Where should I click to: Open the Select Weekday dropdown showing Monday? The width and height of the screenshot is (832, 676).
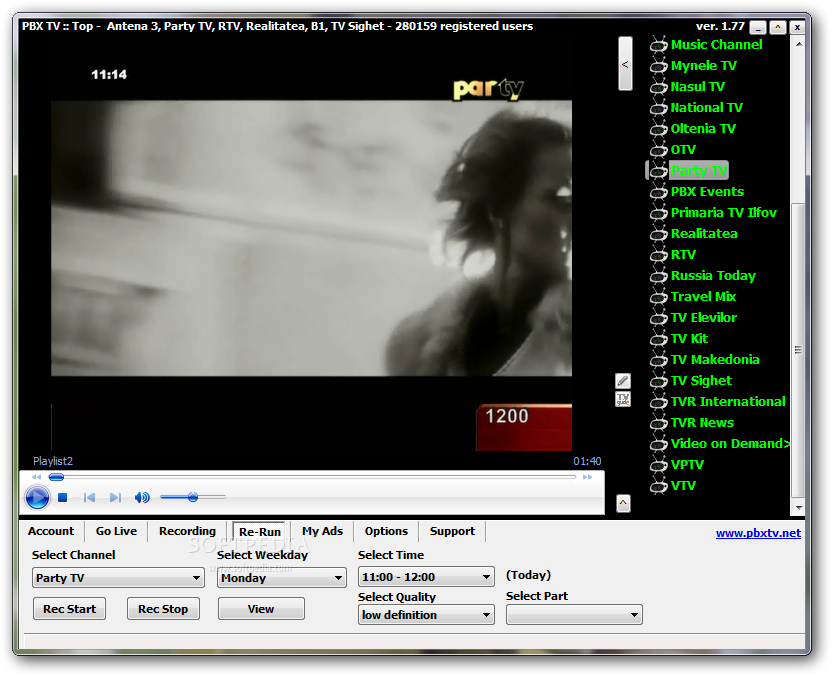(282, 577)
